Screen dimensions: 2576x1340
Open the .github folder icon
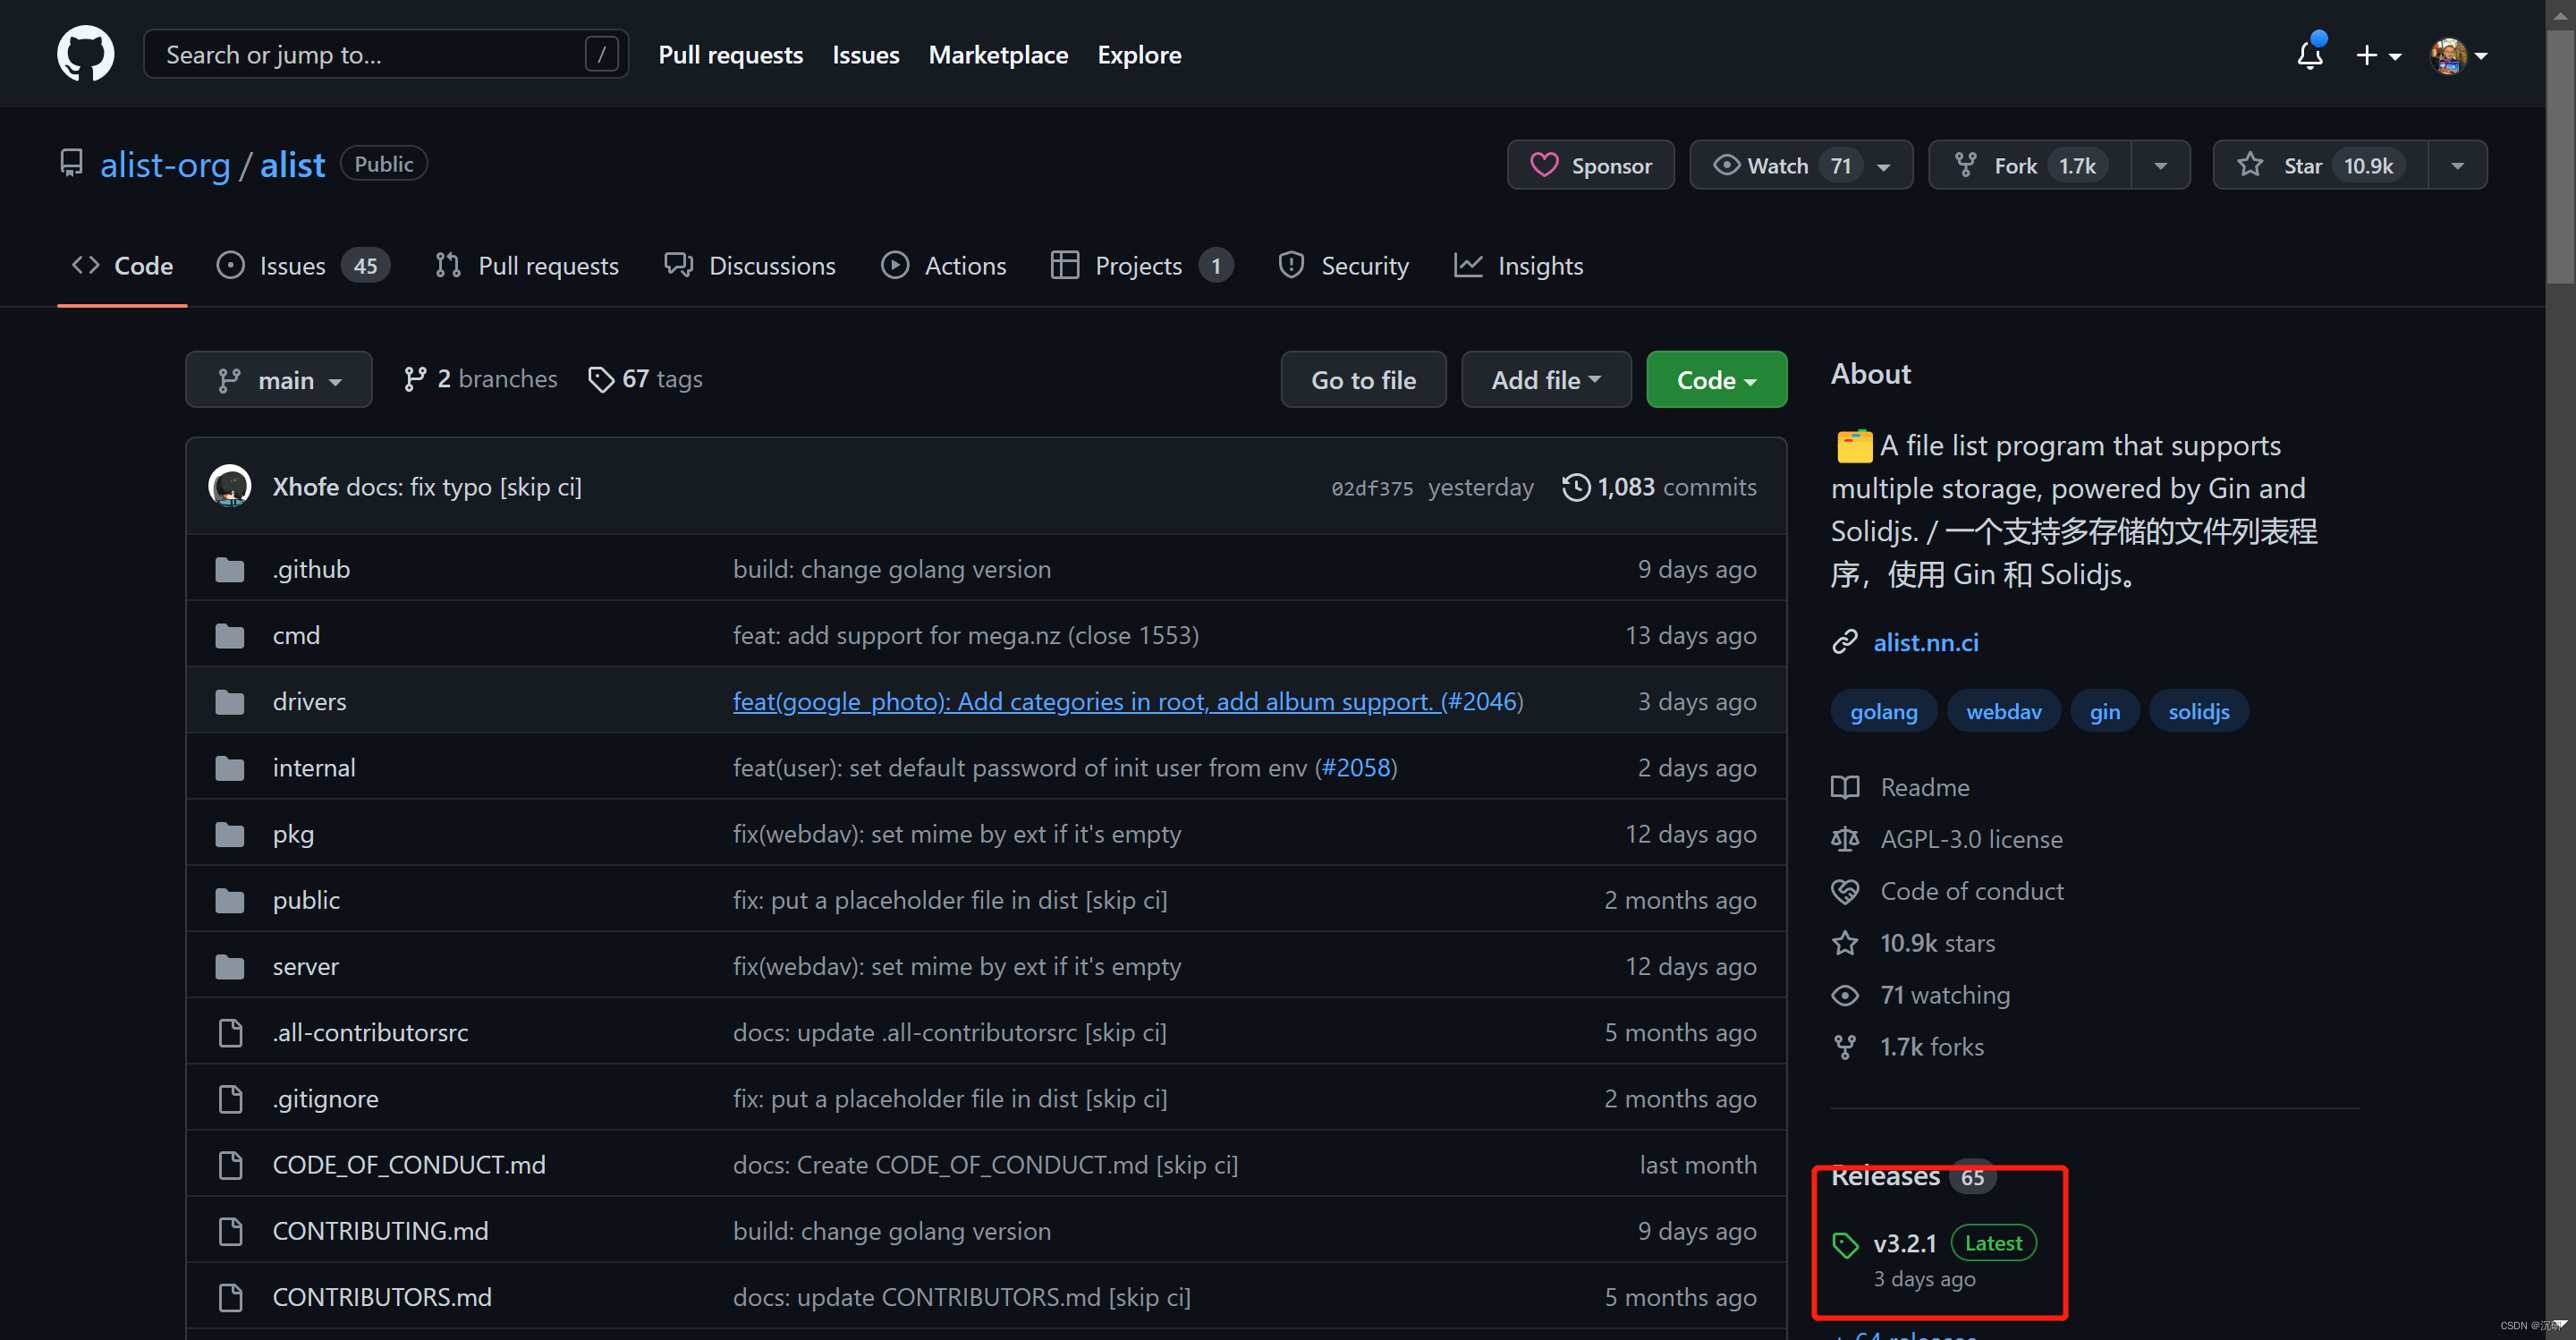230,569
